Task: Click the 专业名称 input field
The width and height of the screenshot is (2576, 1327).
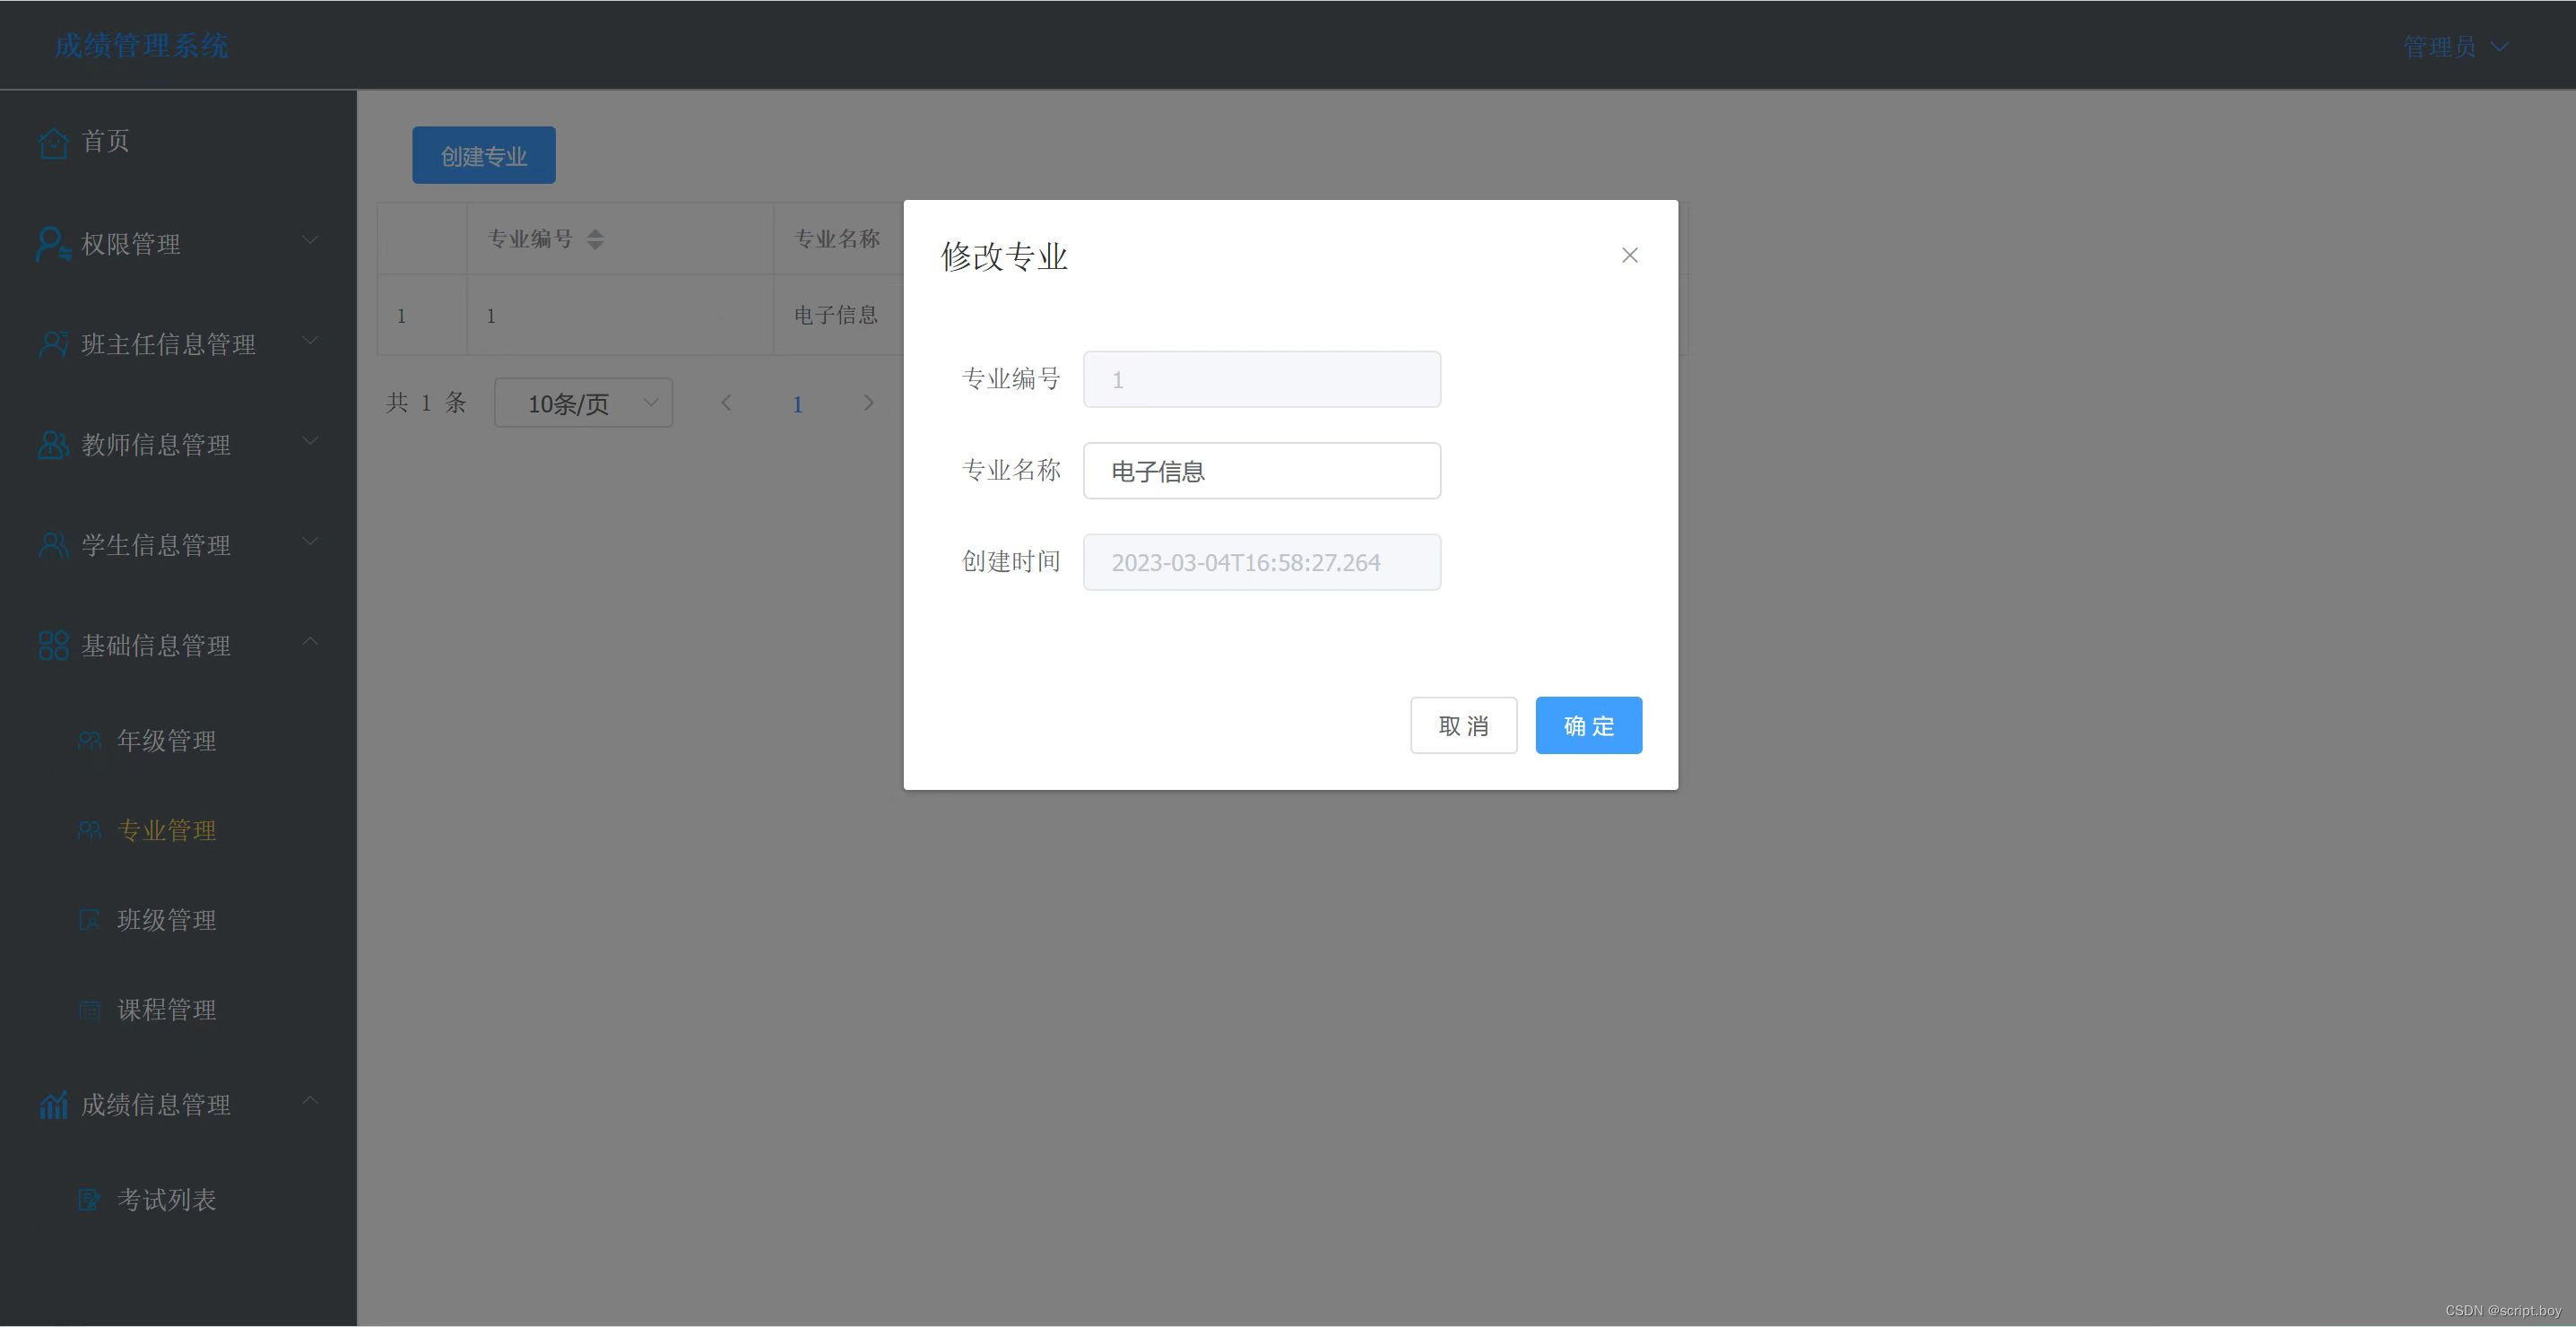Action: coord(1261,471)
